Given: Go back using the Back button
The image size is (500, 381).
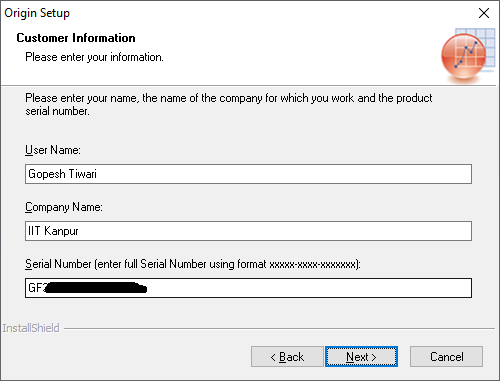Looking at the screenshot, I should (x=287, y=357).
